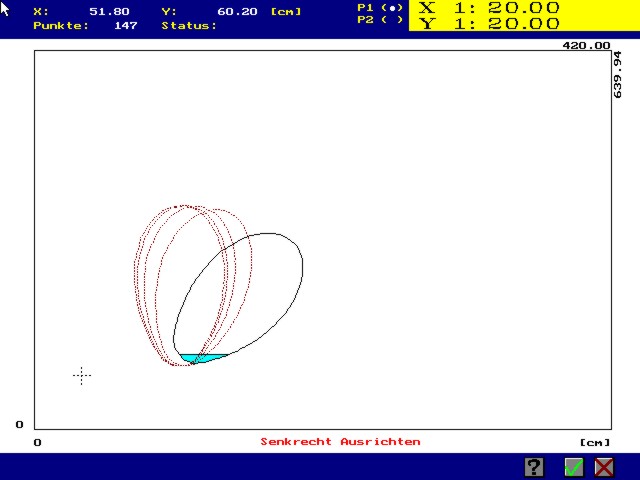Image resolution: width=640 pixels, height=480 pixels.
Task: Click the X coordinate value 51.80
Action: 109,11
